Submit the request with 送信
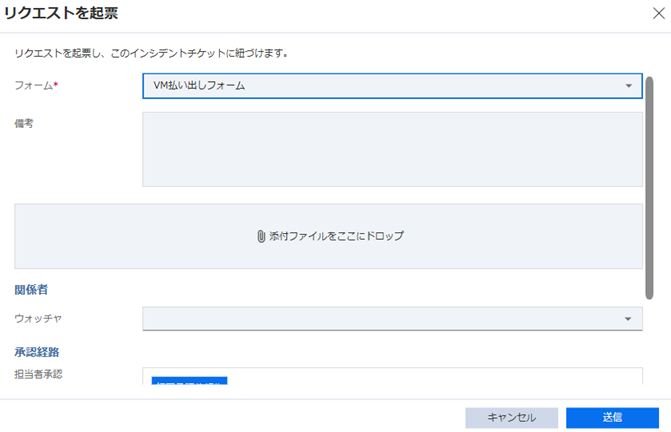671x432 pixels. point(612,417)
